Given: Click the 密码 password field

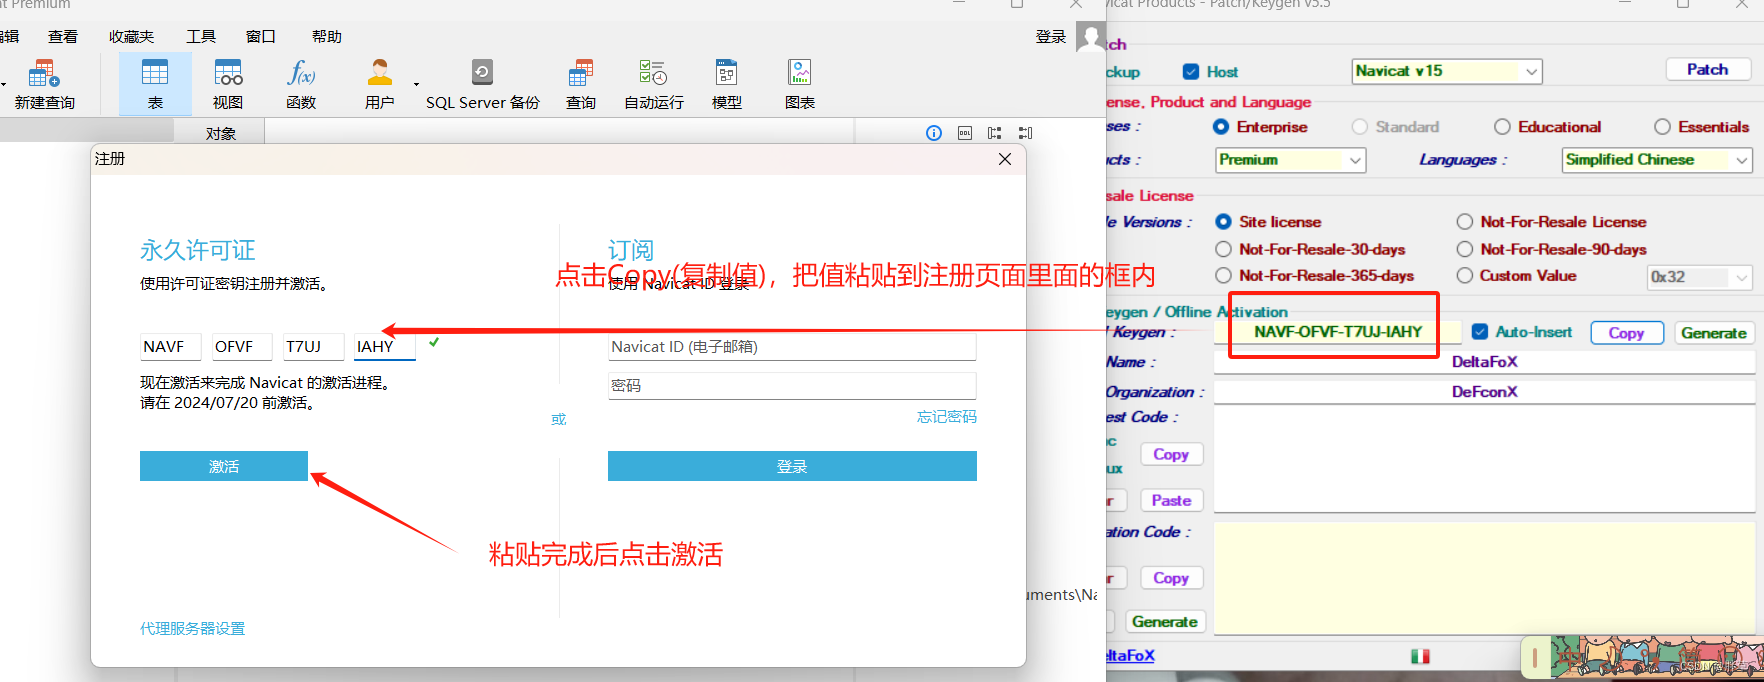Looking at the screenshot, I should click(x=792, y=385).
